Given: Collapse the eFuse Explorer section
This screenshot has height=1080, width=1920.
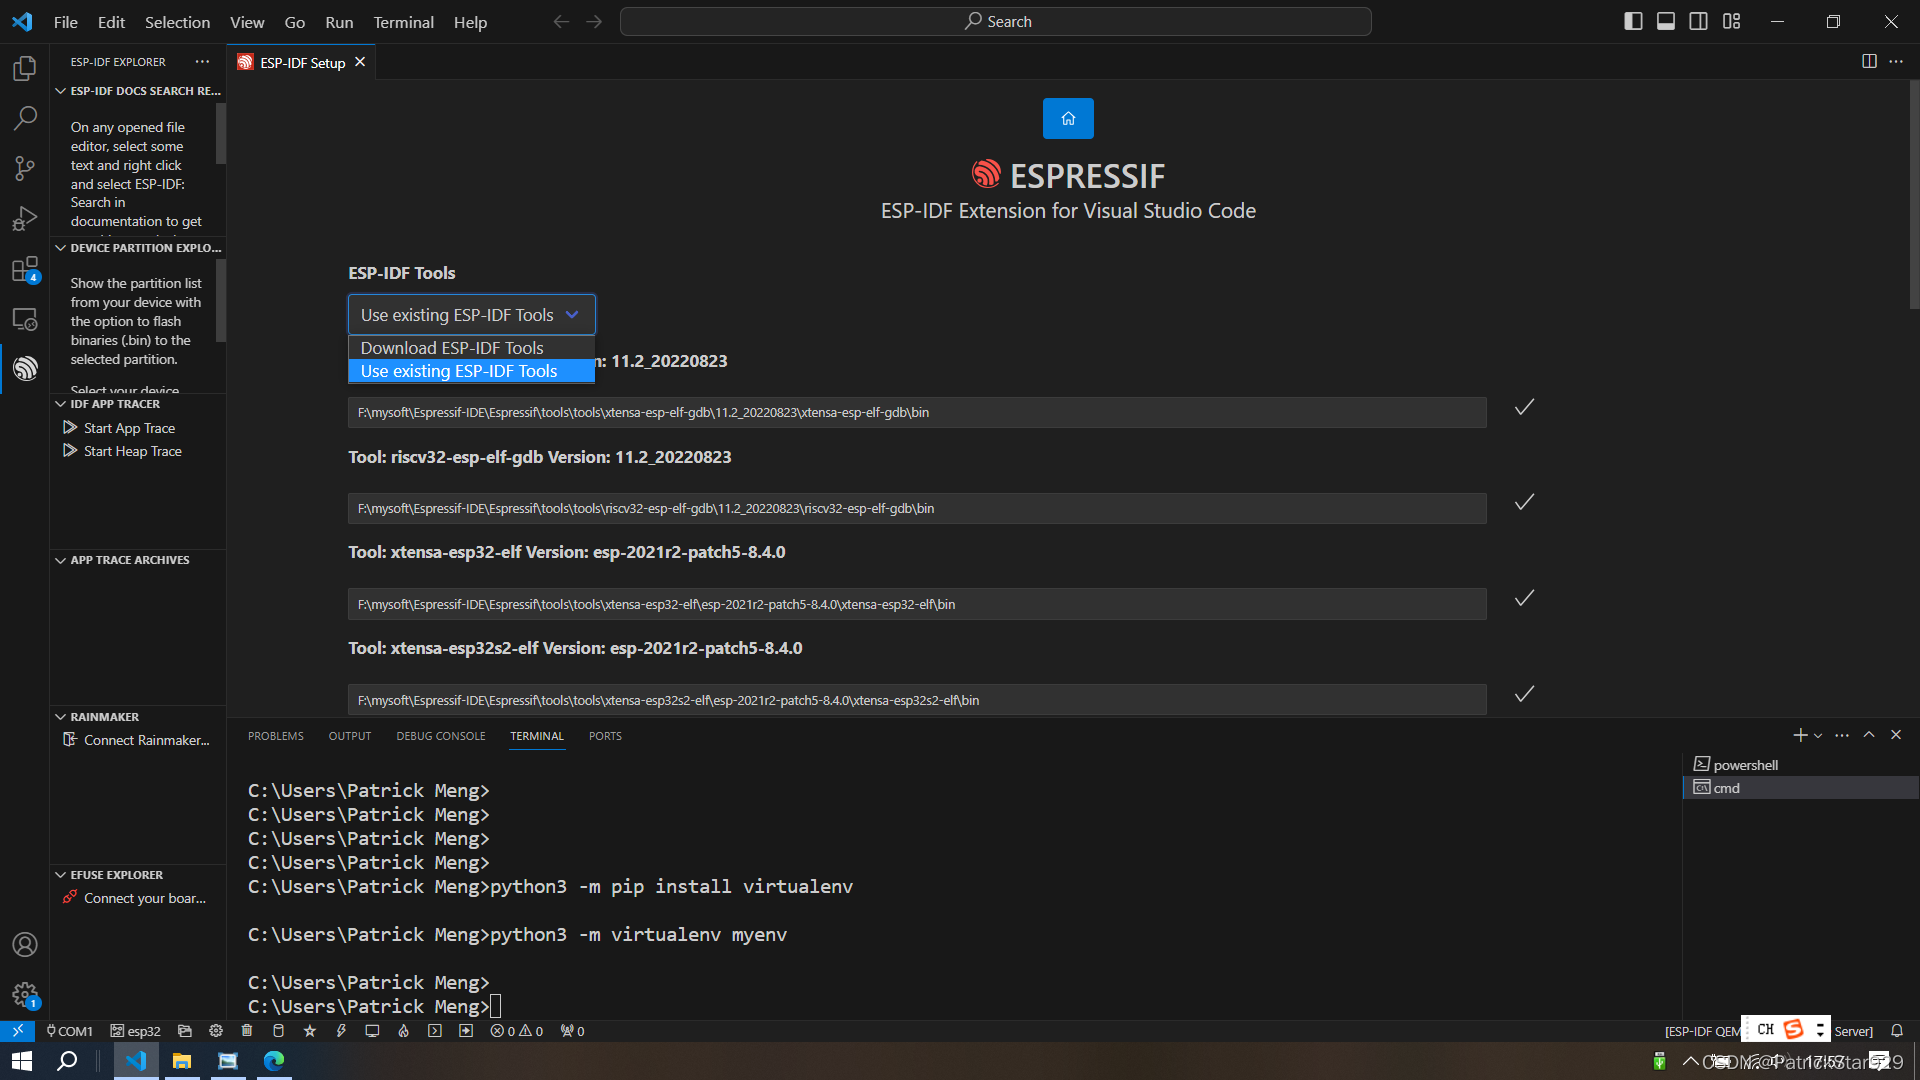Looking at the screenshot, I should 138,875.
